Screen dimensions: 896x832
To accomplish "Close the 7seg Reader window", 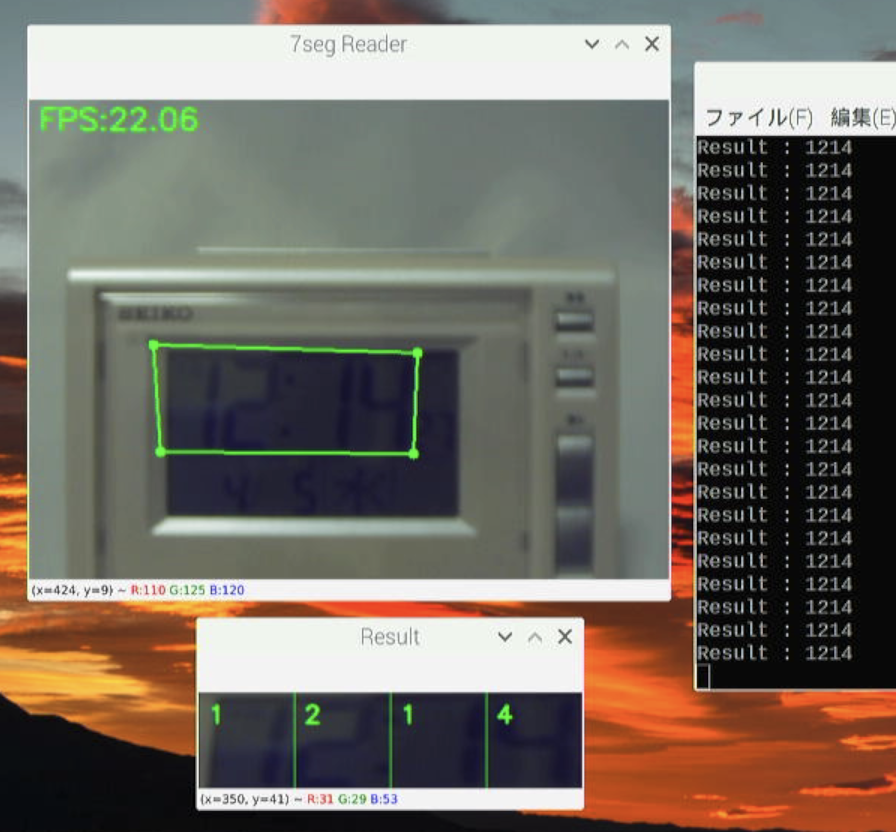I will 652,44.
